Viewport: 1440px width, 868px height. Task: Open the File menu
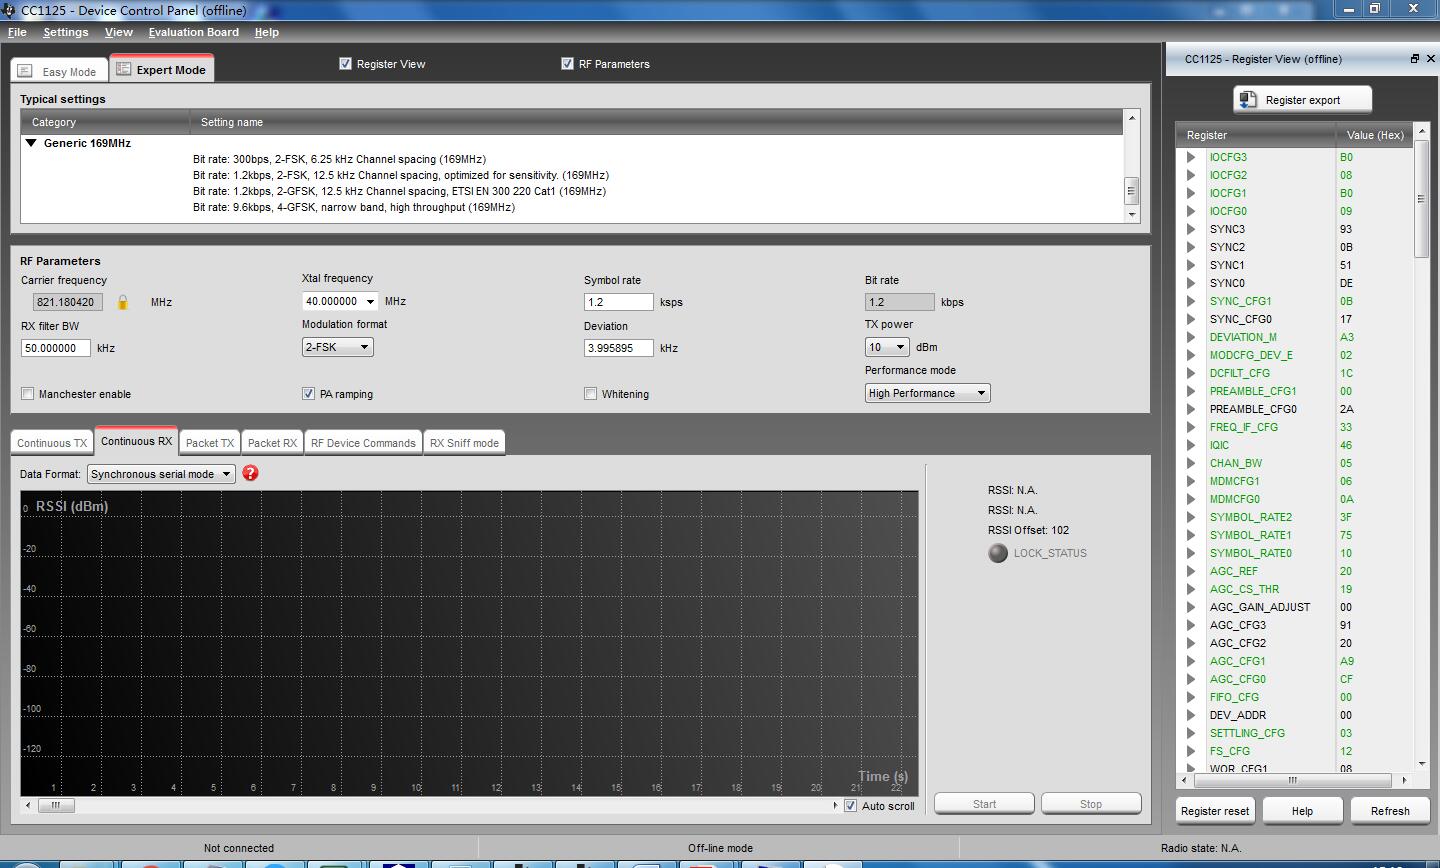[x=17, y=32]
